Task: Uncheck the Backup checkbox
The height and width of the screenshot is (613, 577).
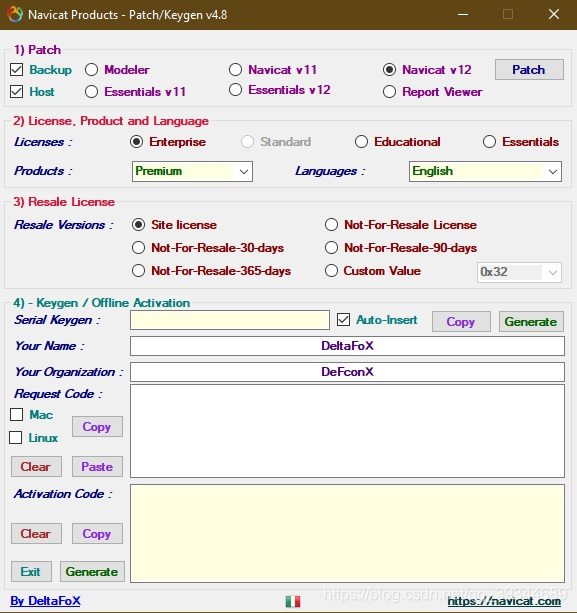Action: point(16,70)
